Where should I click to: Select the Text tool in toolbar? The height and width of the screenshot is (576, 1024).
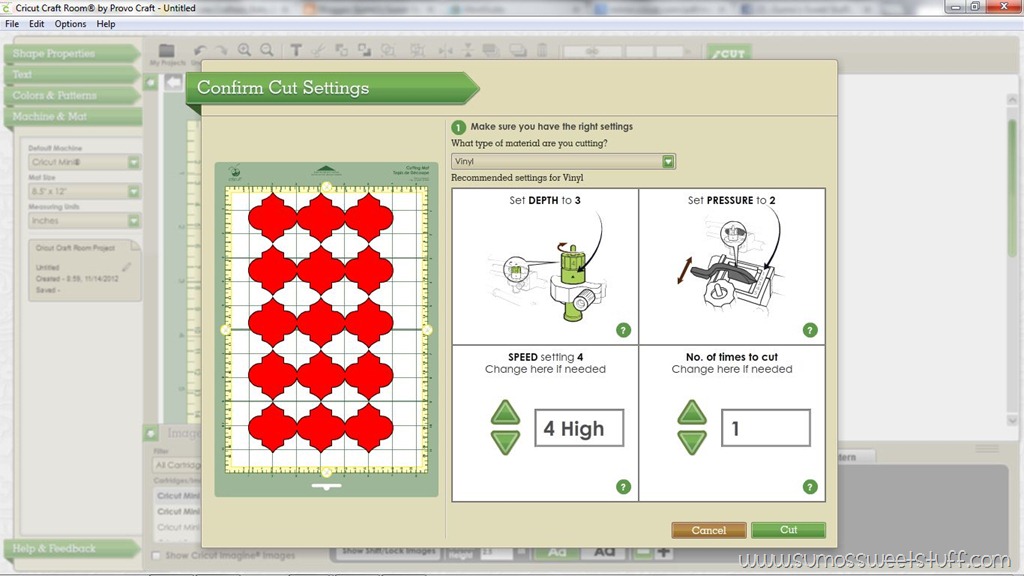296,50
